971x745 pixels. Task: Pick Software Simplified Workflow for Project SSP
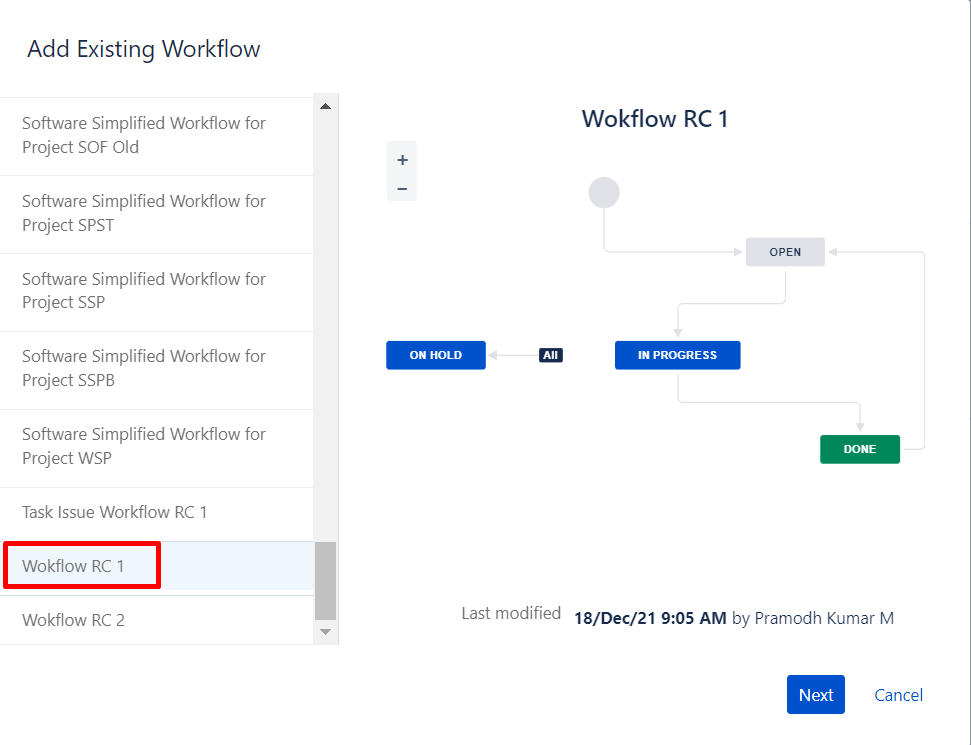pos(144,291)
